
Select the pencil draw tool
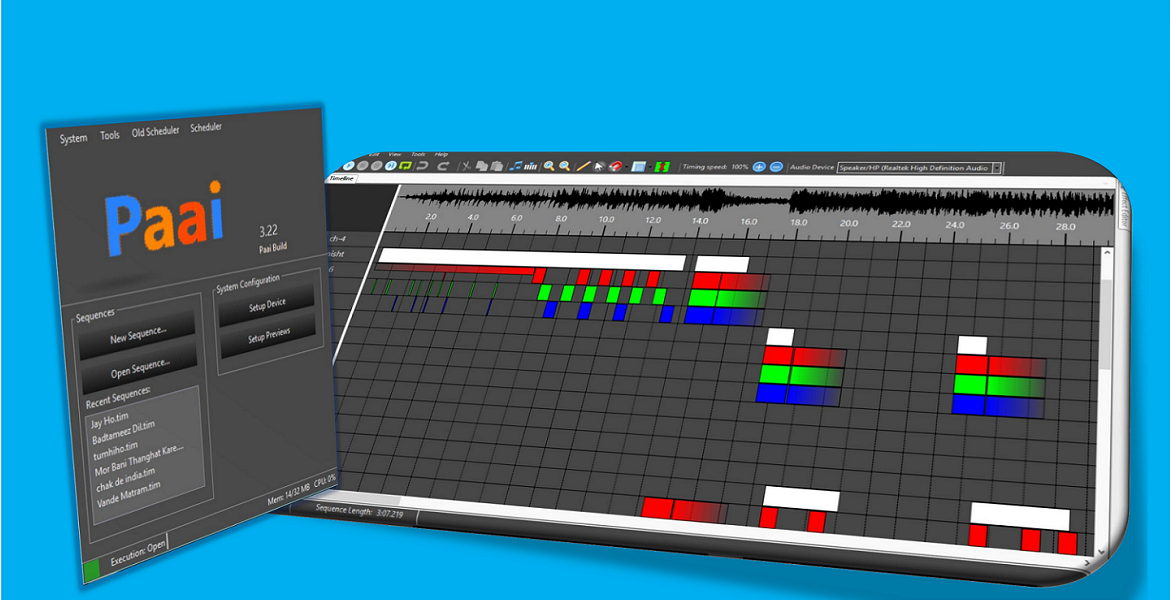click(x=584, y=166)
